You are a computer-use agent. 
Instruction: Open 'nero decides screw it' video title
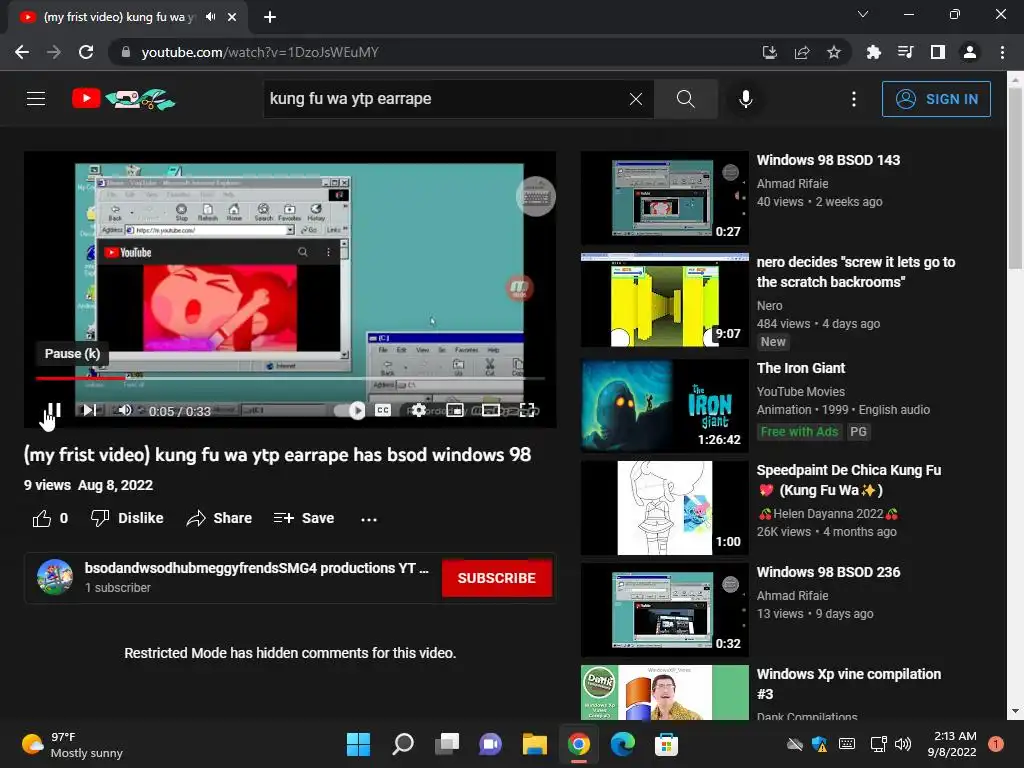(856, 272)
